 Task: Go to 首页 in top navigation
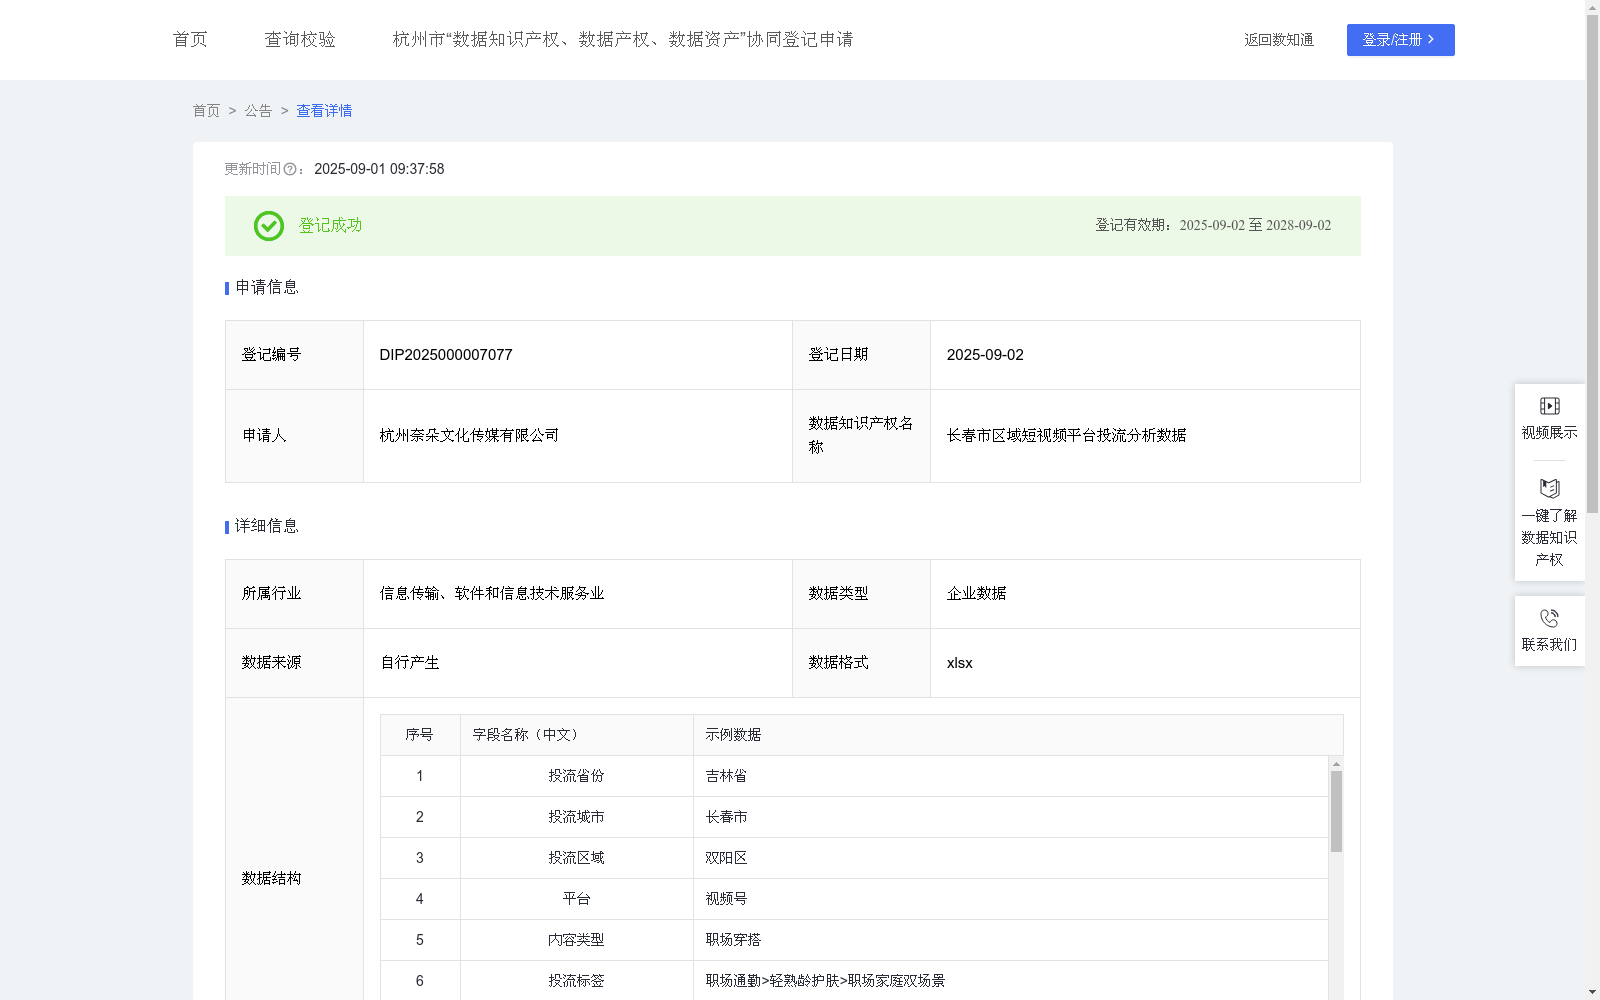pos(190,39)
